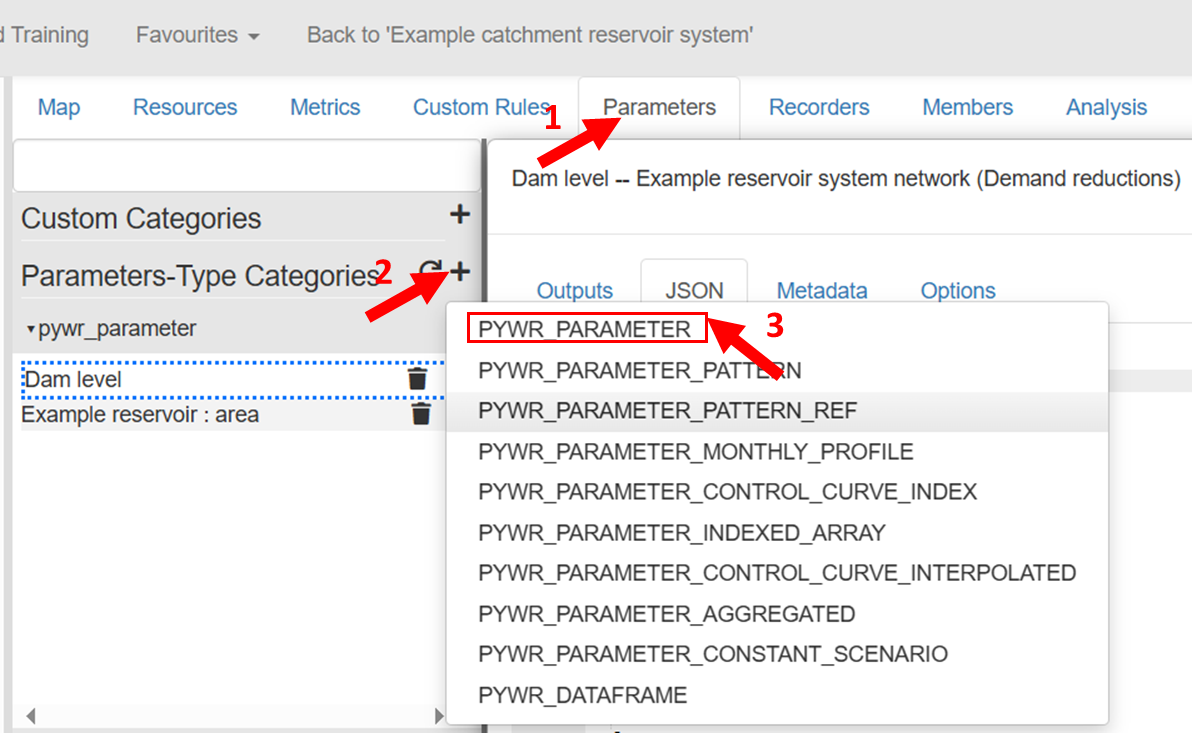Click the parameter search input field
Image resolution: width=1192 pixels, height=733 pixels.
[247, 166]
